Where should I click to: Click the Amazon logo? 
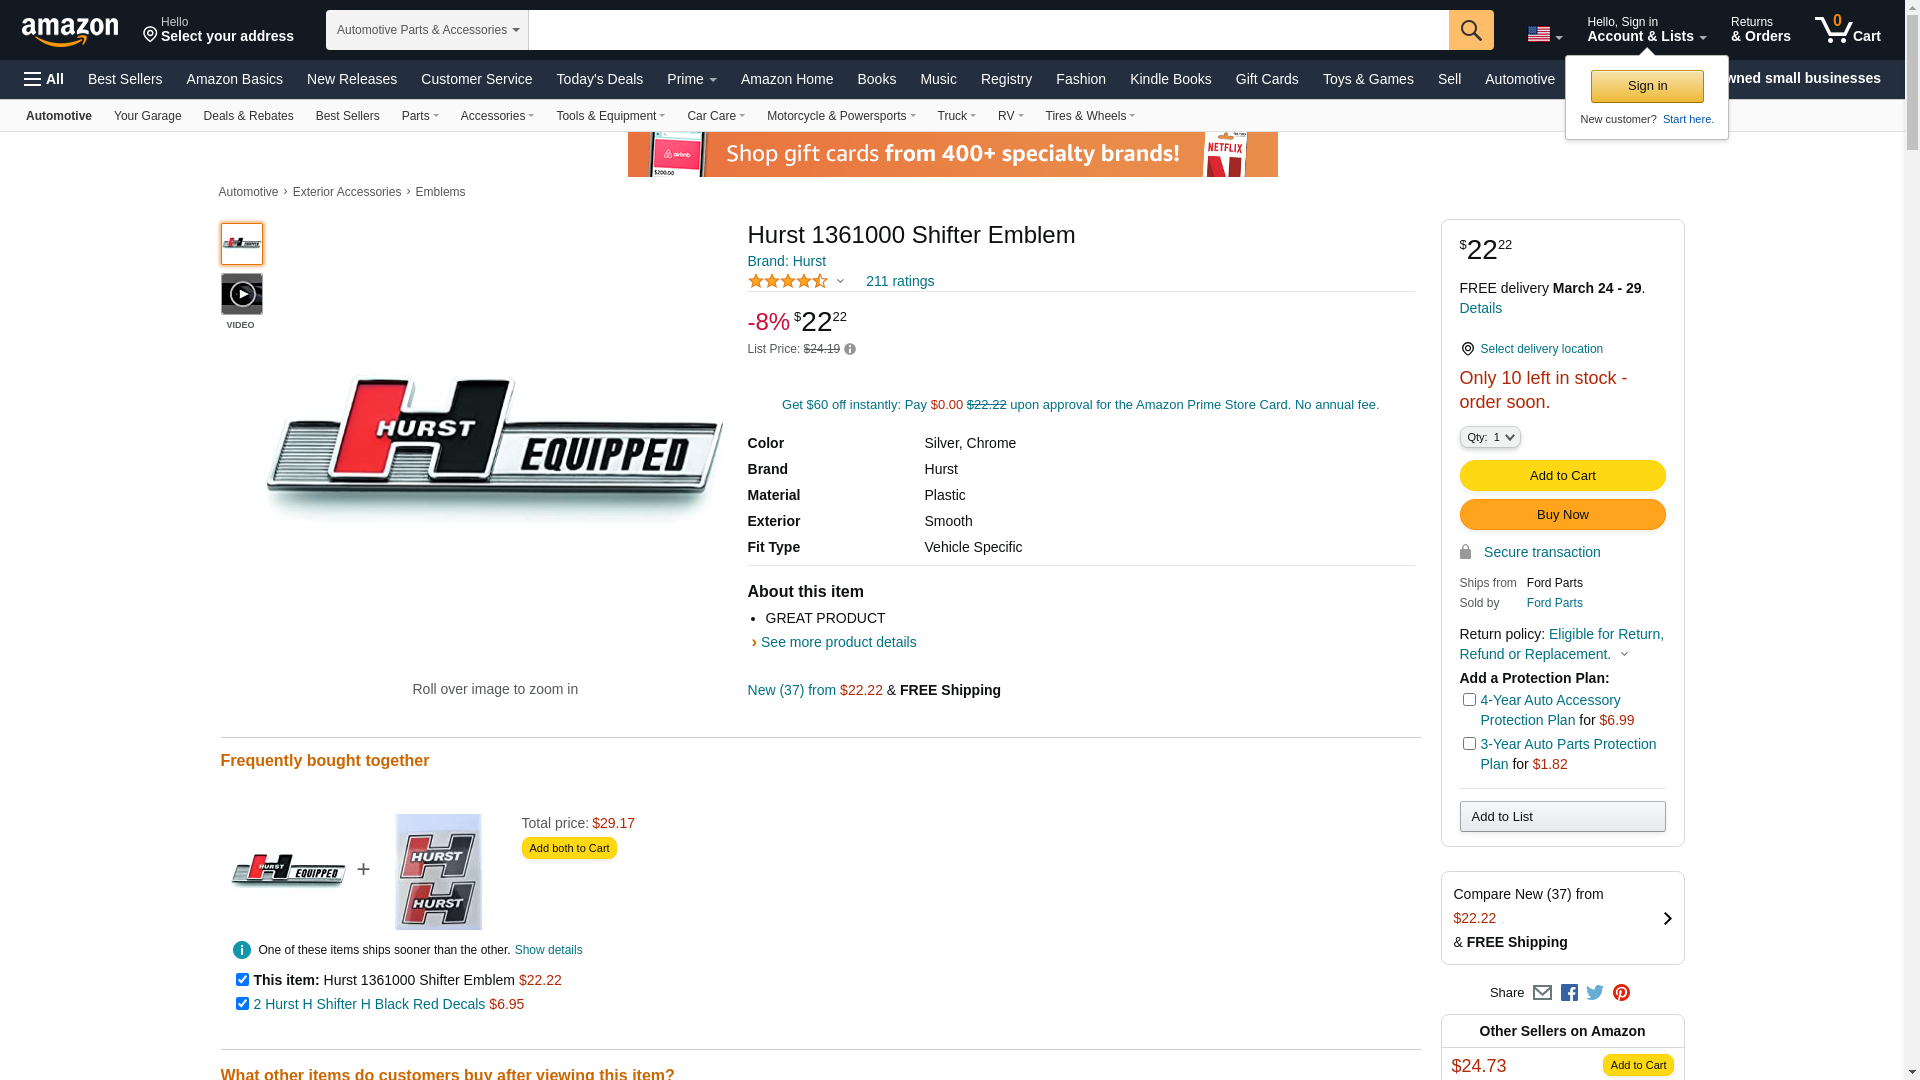point(70,31)
